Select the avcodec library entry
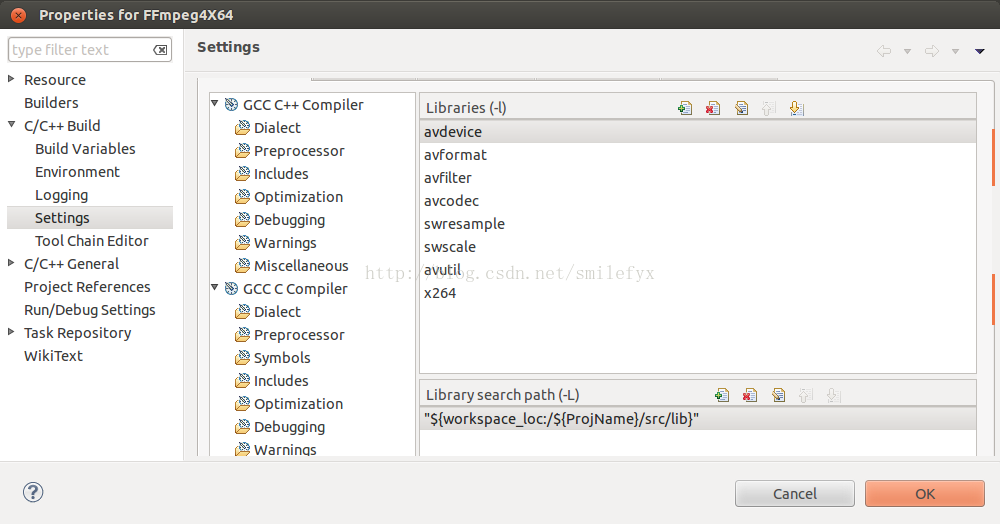The width and height of the screenshot is (1000, 524). click(x=698, y=201)
